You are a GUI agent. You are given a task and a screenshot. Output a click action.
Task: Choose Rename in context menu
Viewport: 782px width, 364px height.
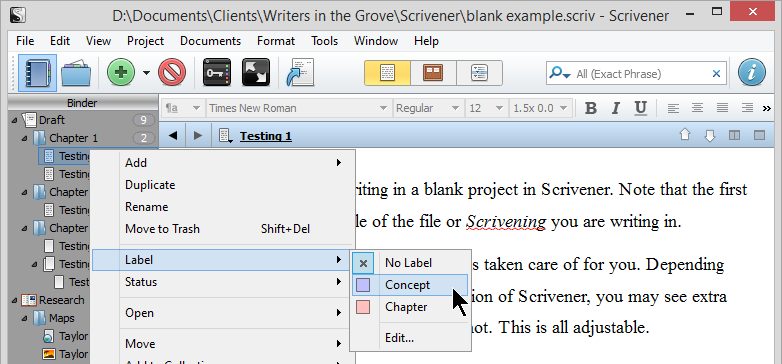point(223,206)
